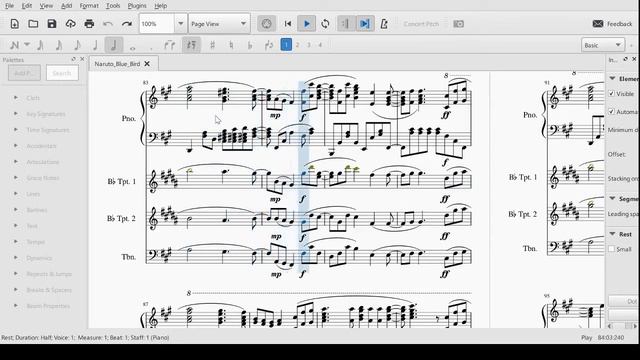Expand the Clefs palette
Image resolution: width=640 pixels, height=360 pixels.
(16, 98)
